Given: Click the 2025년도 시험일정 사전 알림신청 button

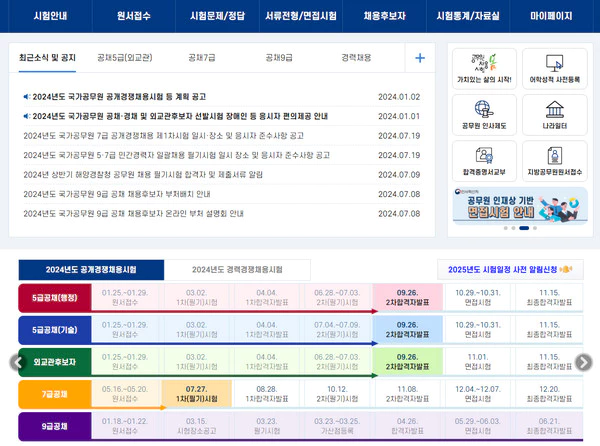Looking at the screenshot, I should click(509, 269).
